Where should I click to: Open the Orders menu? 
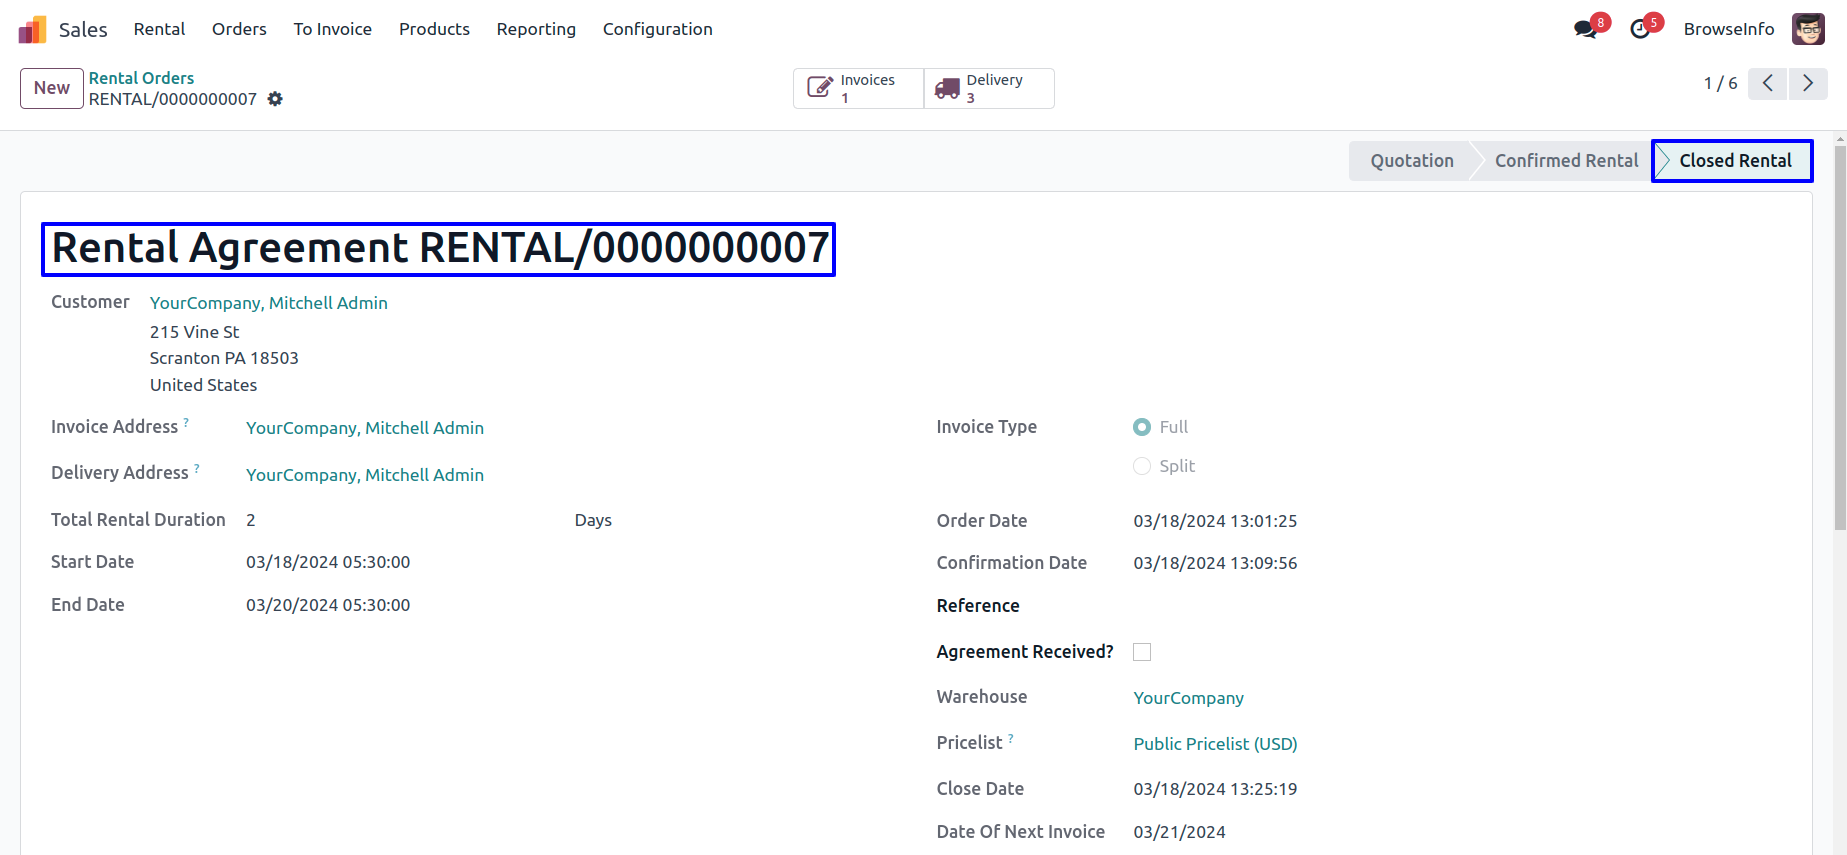point(239,29)
